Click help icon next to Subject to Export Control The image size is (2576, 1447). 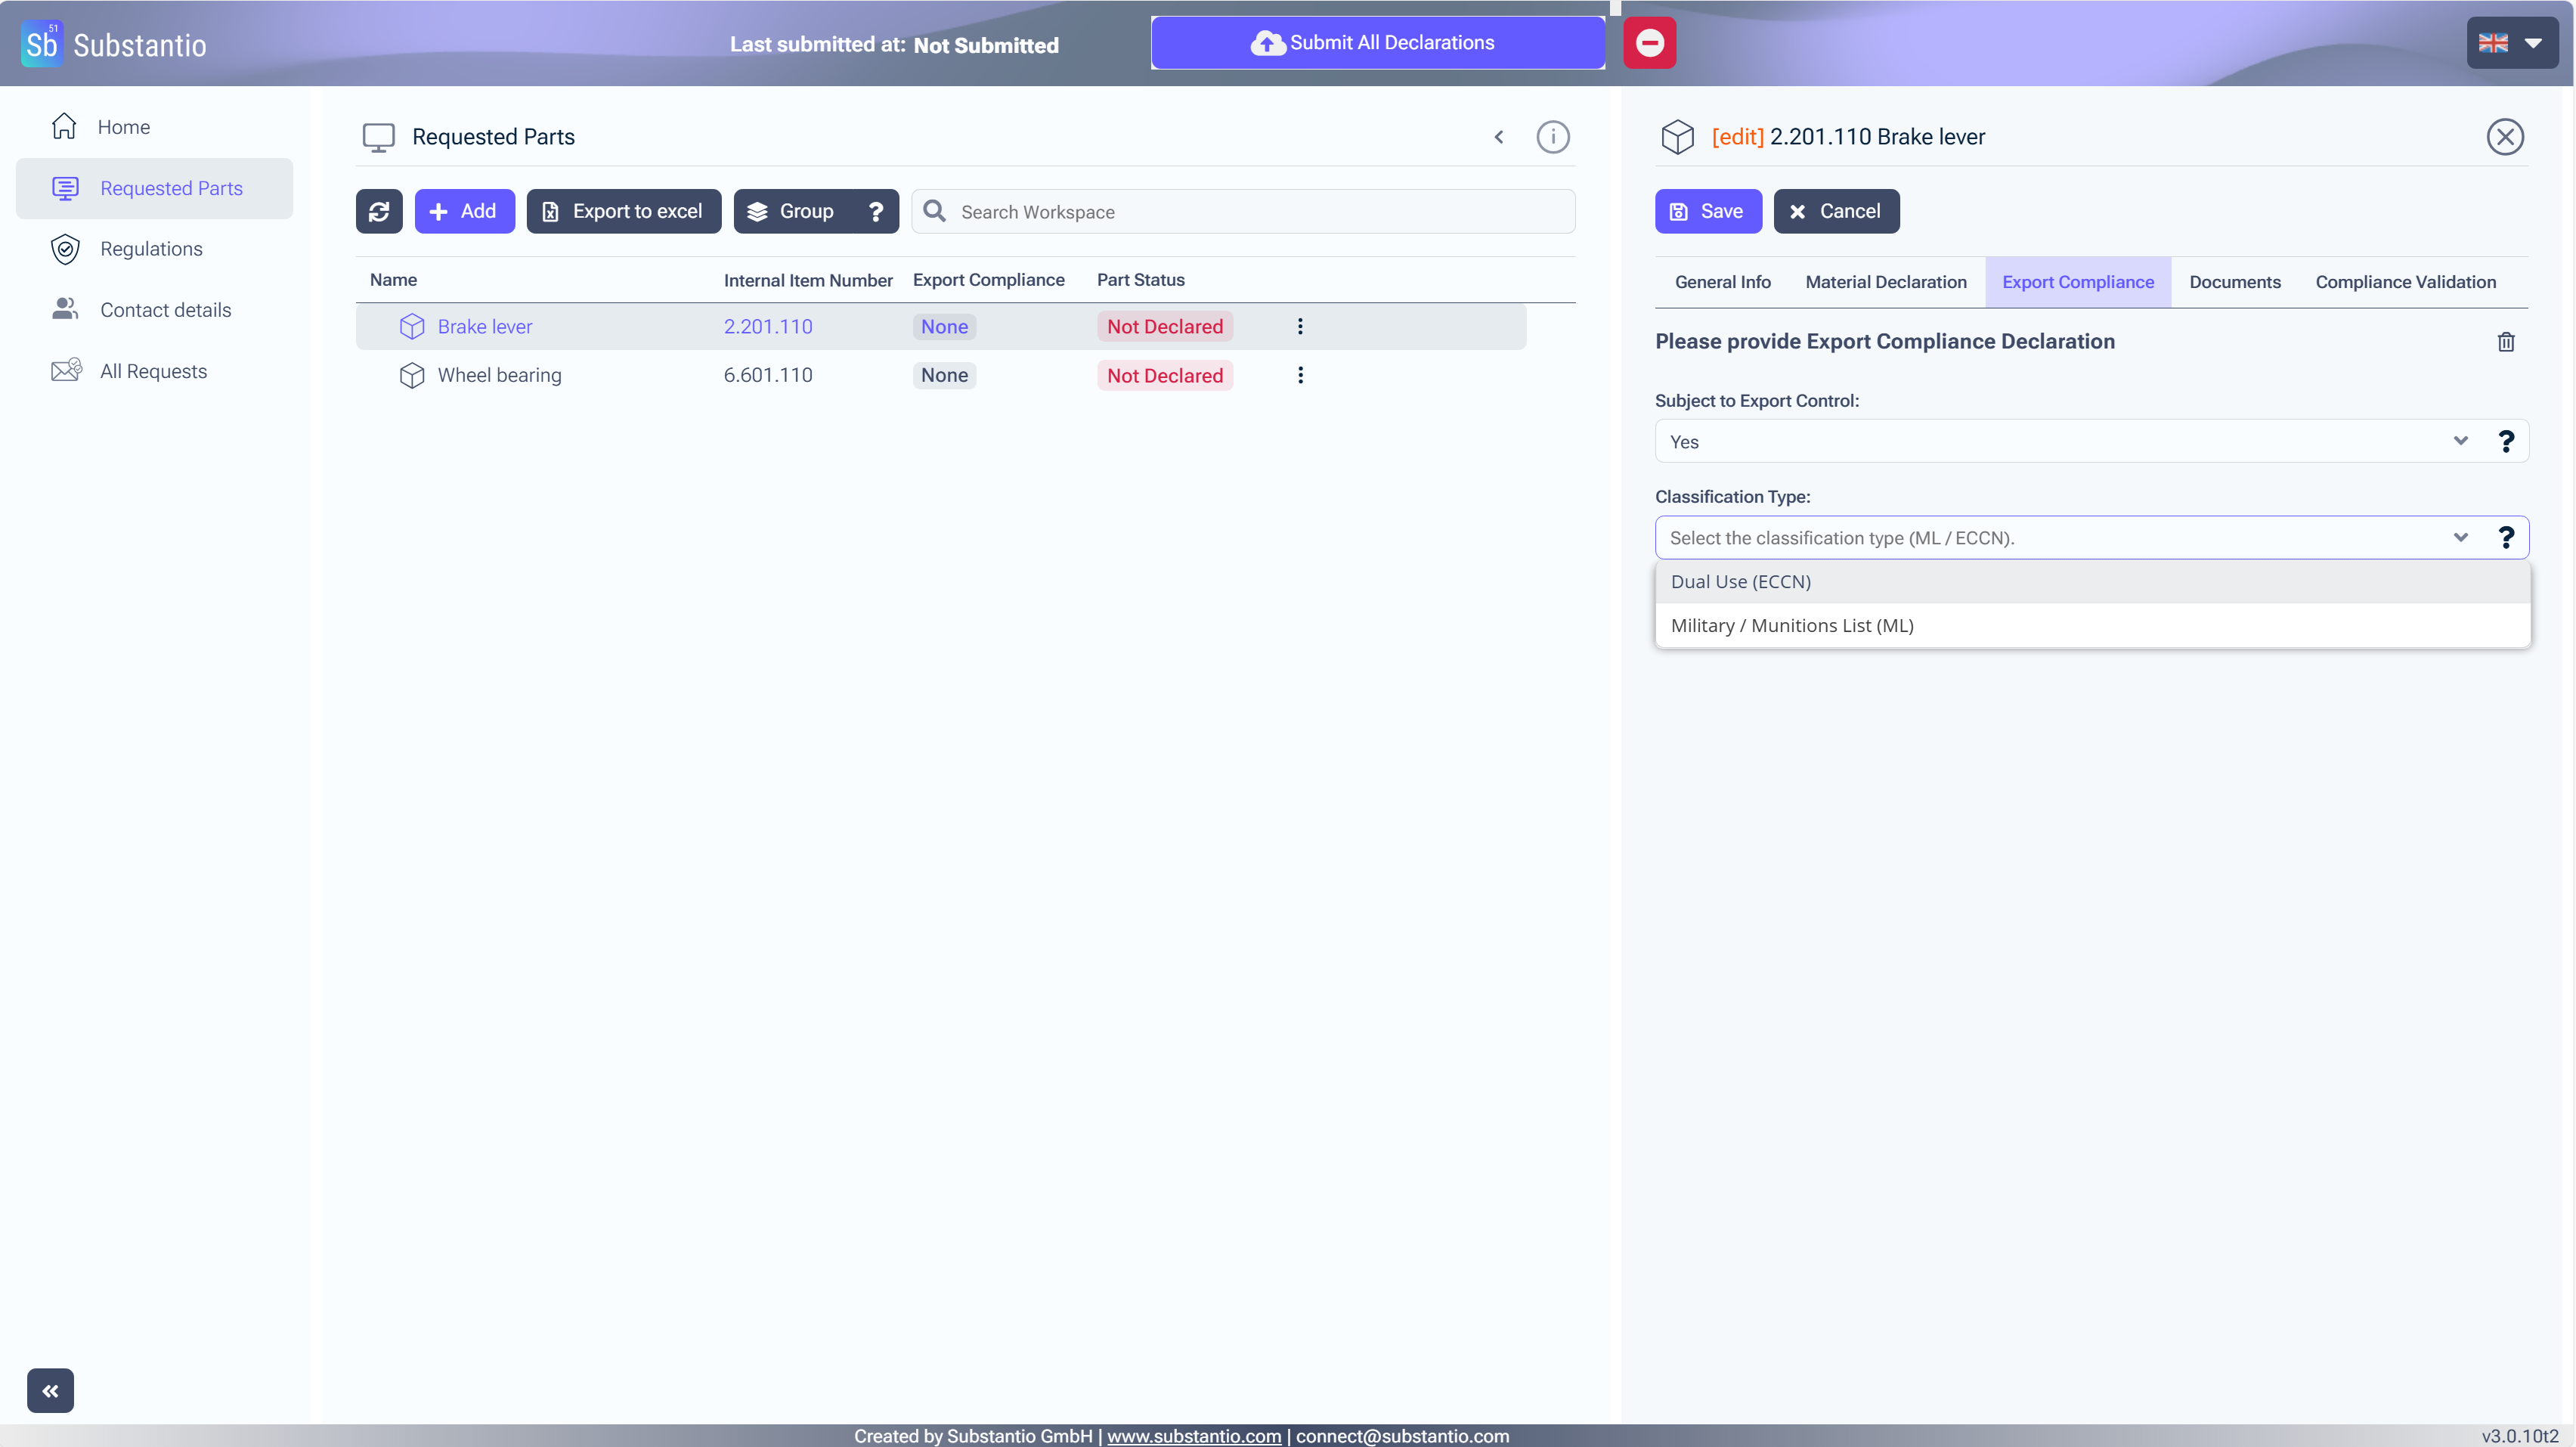point(2505,441)
